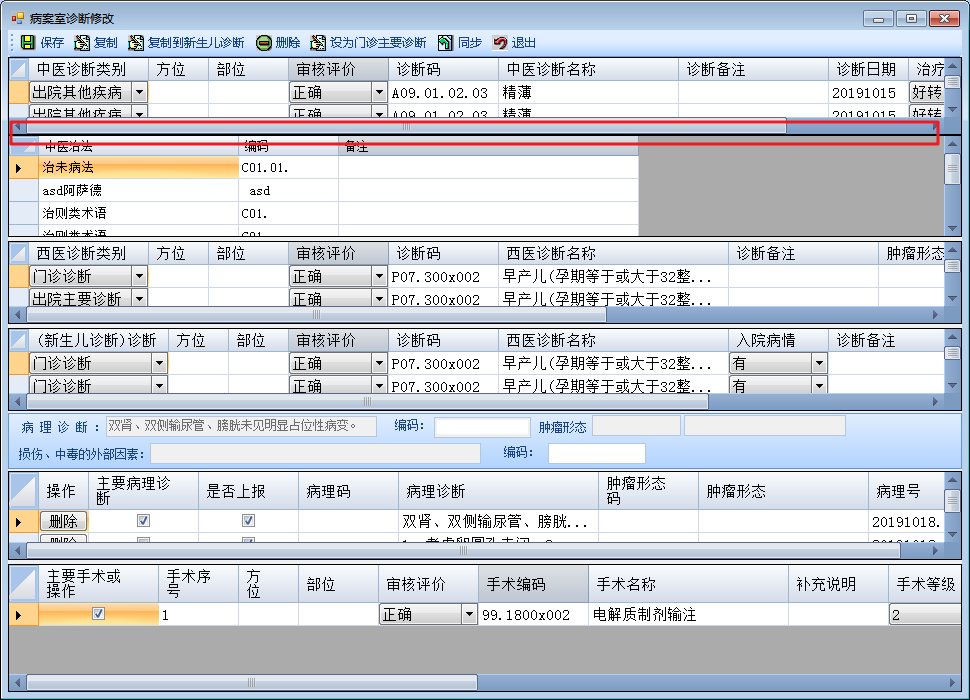Toggle 主要病理诊断 checkbox in first pathology row
970x700 pixels.
click(144, 521)
